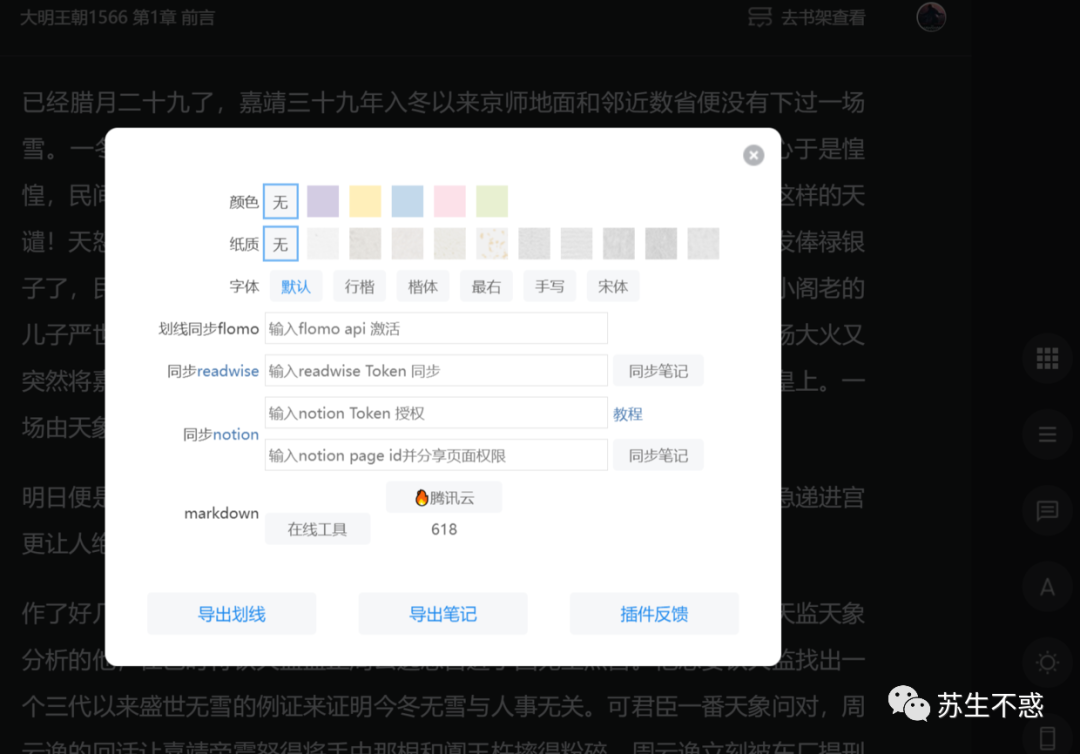This screenshot has width=1080, height=754.
Task: Choose the light green color swatch
Action: coord(492,201)
